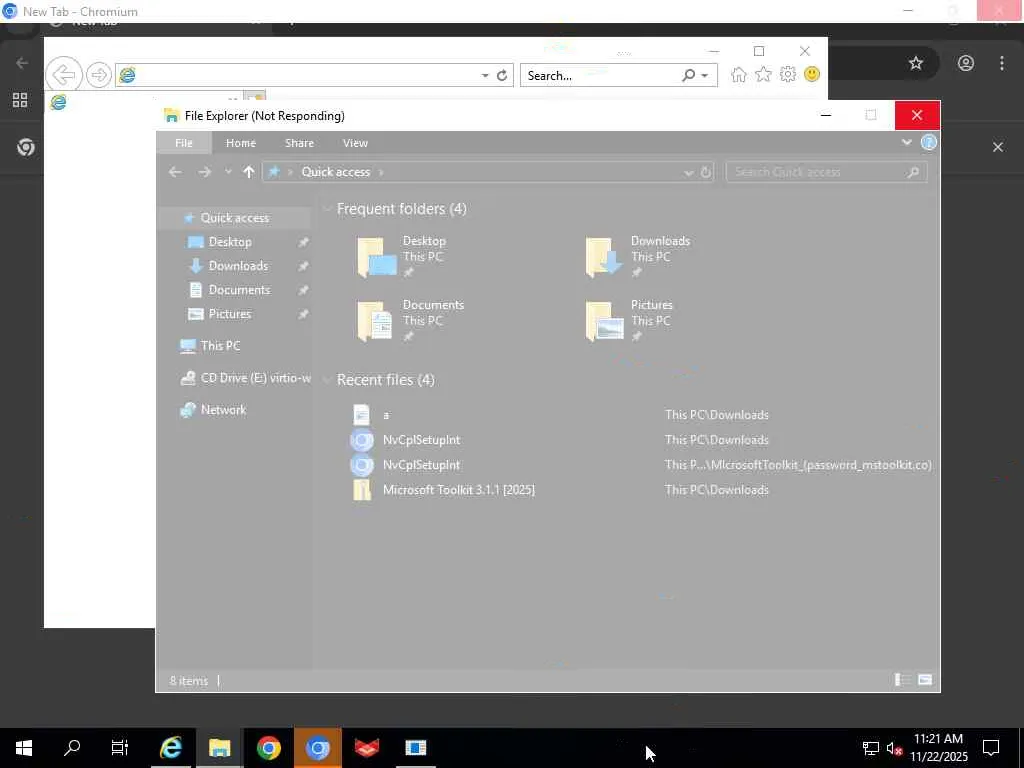Refresh the Quick access view
This screenshot has width=1024, height=768.
[x=706, y=172]
